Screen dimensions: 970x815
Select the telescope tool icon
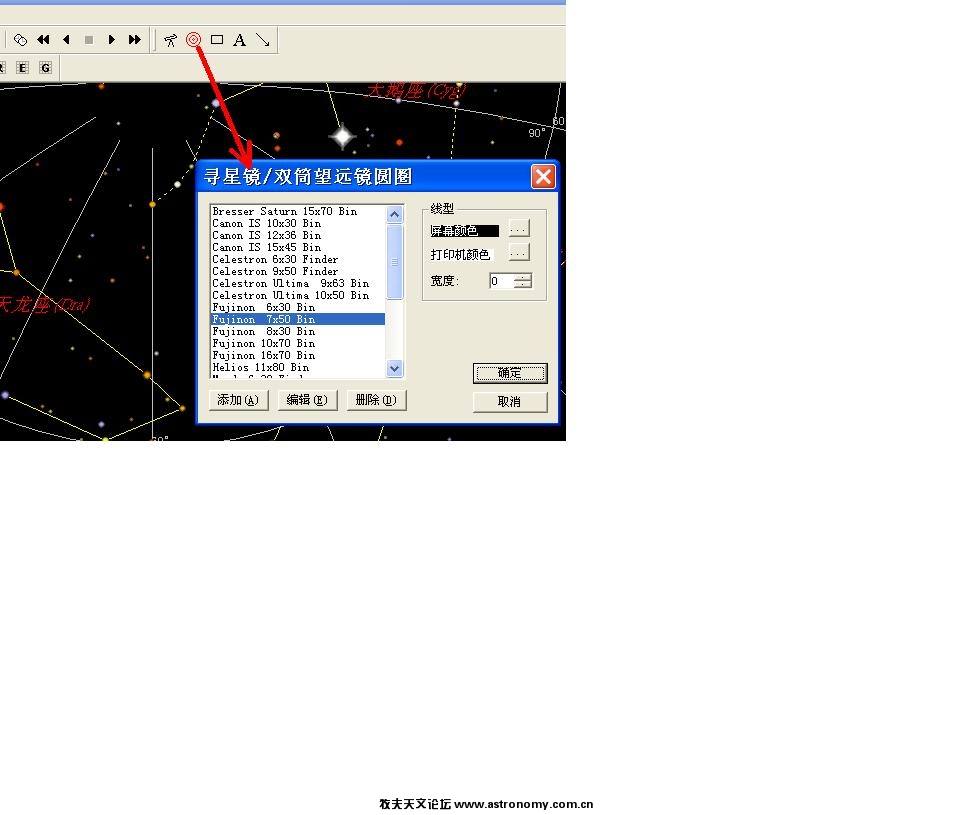point(170,40)
